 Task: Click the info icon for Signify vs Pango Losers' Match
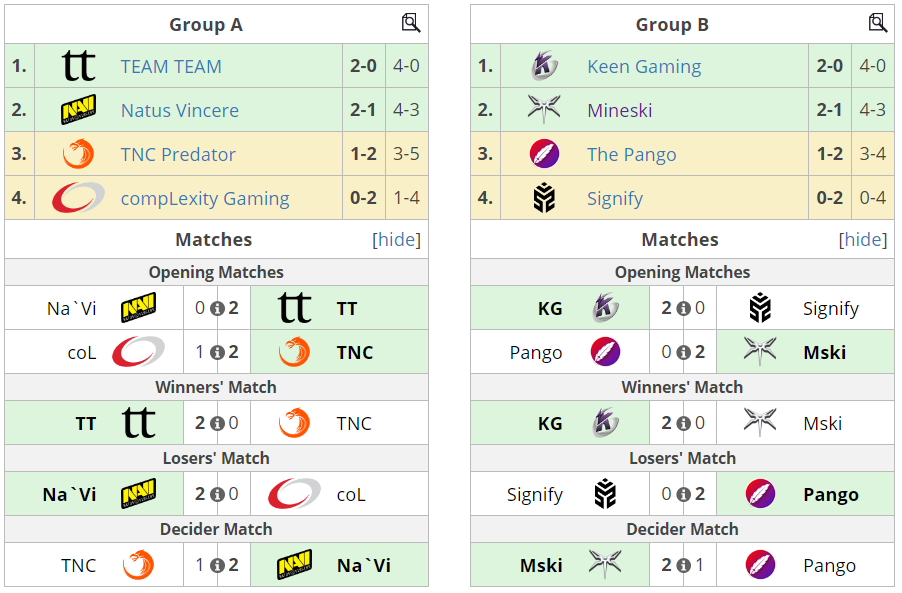click(683, 495)
